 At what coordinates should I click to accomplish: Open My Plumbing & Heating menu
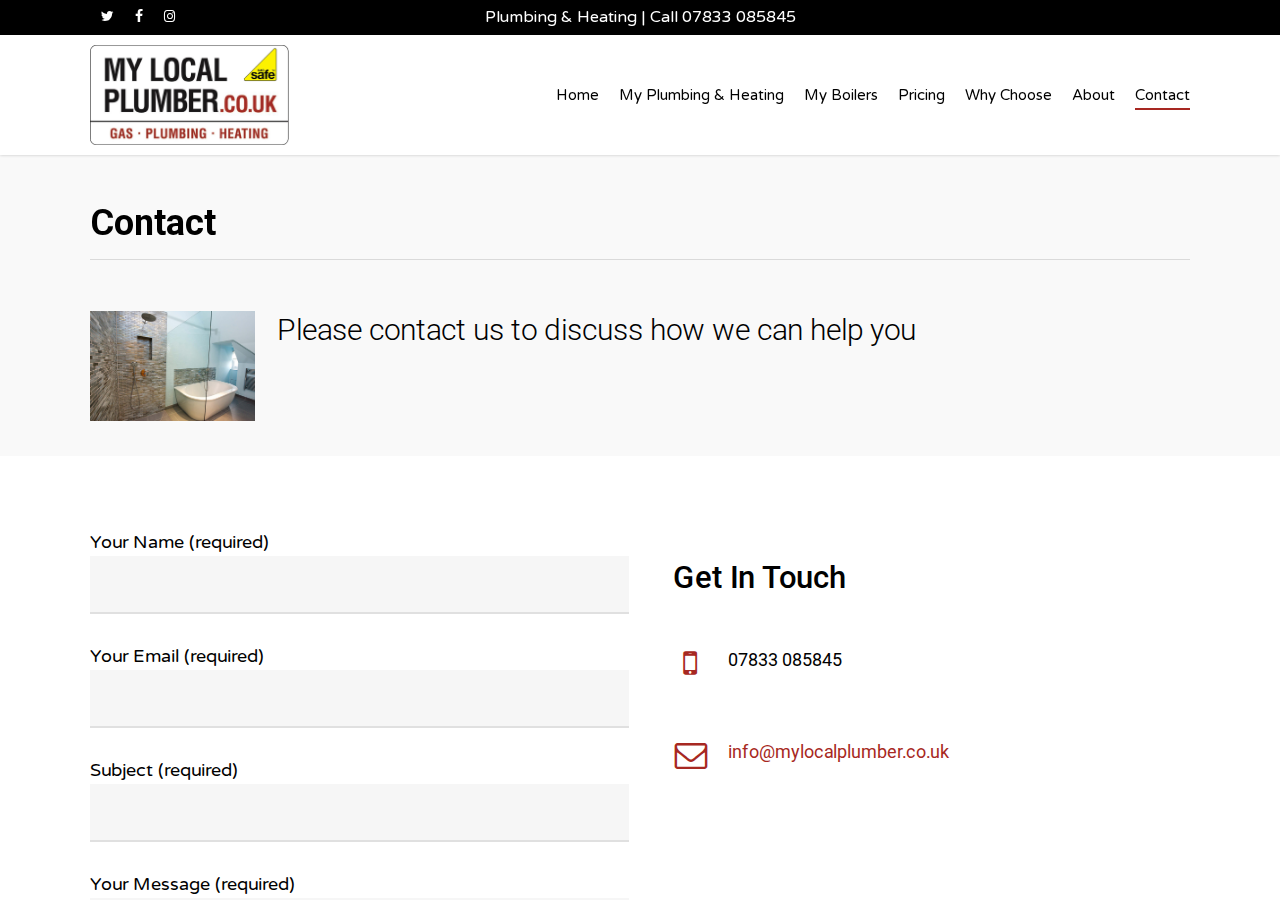point(701,95)
